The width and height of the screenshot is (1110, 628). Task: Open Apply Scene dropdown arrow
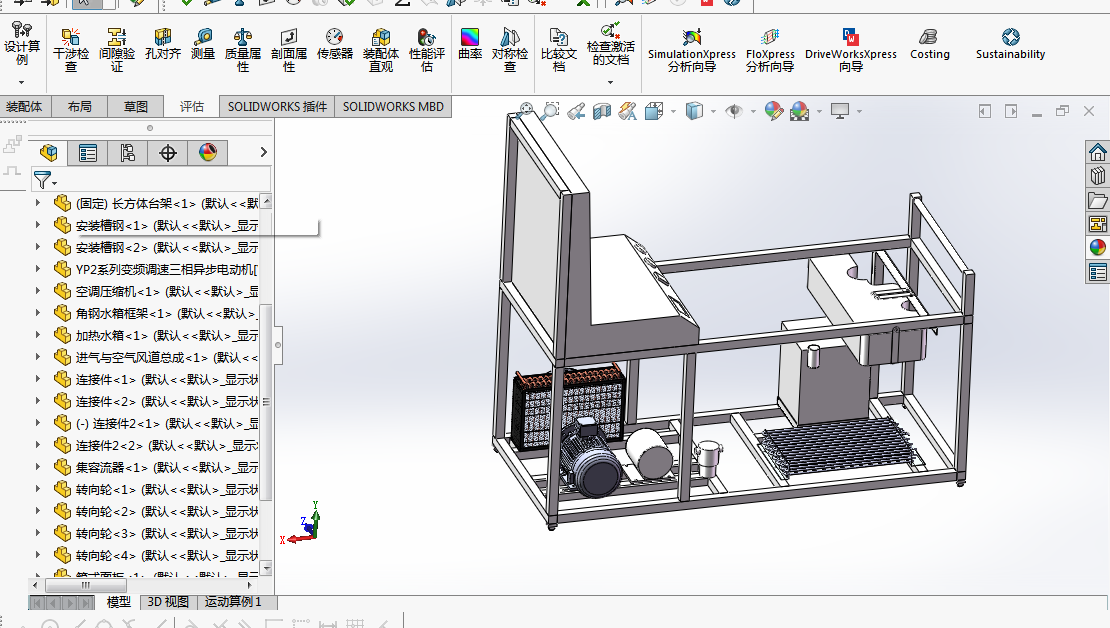[x=819, y=111]
